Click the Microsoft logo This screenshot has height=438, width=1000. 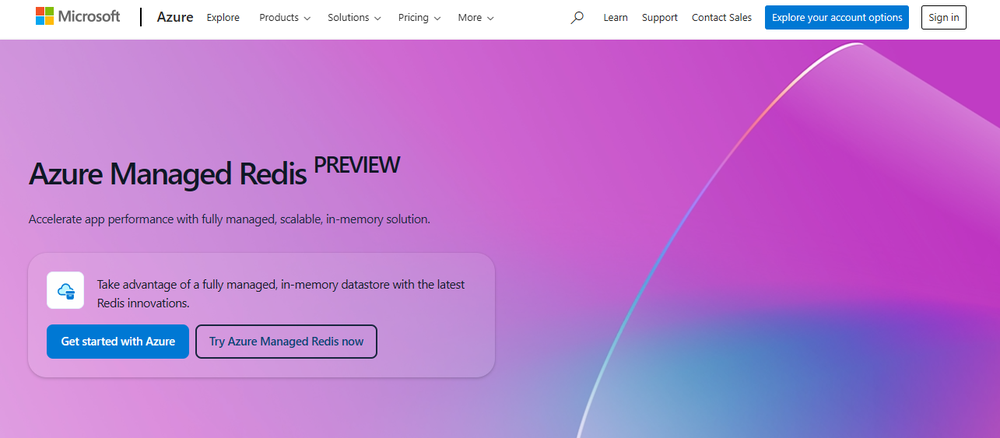coord(78,17)
